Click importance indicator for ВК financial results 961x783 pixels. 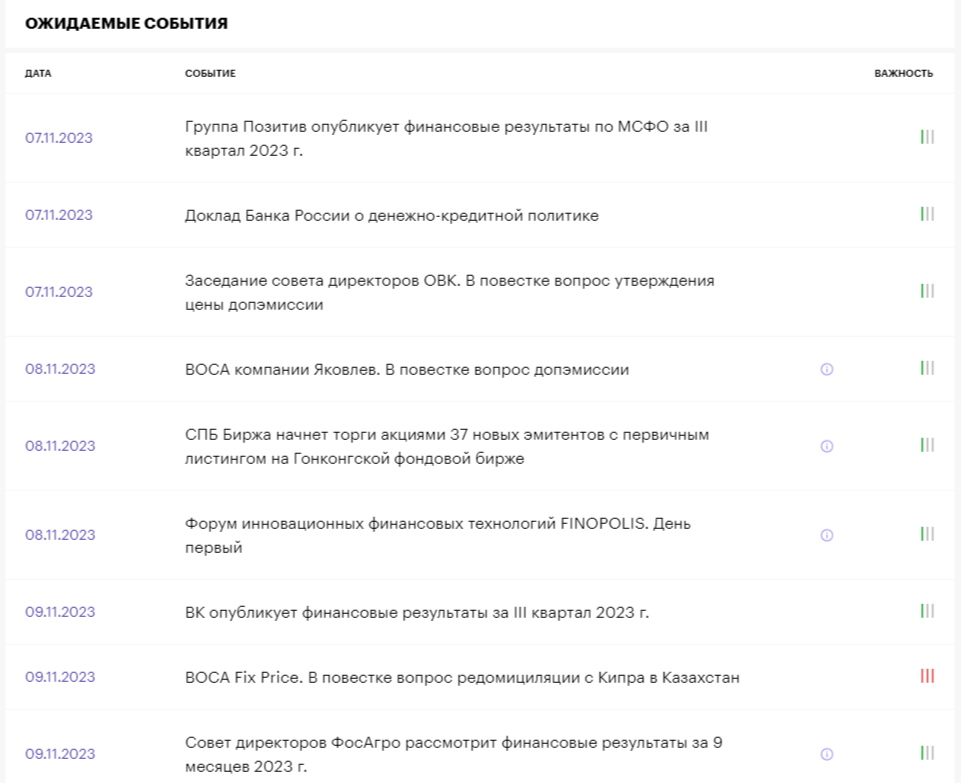927,612
